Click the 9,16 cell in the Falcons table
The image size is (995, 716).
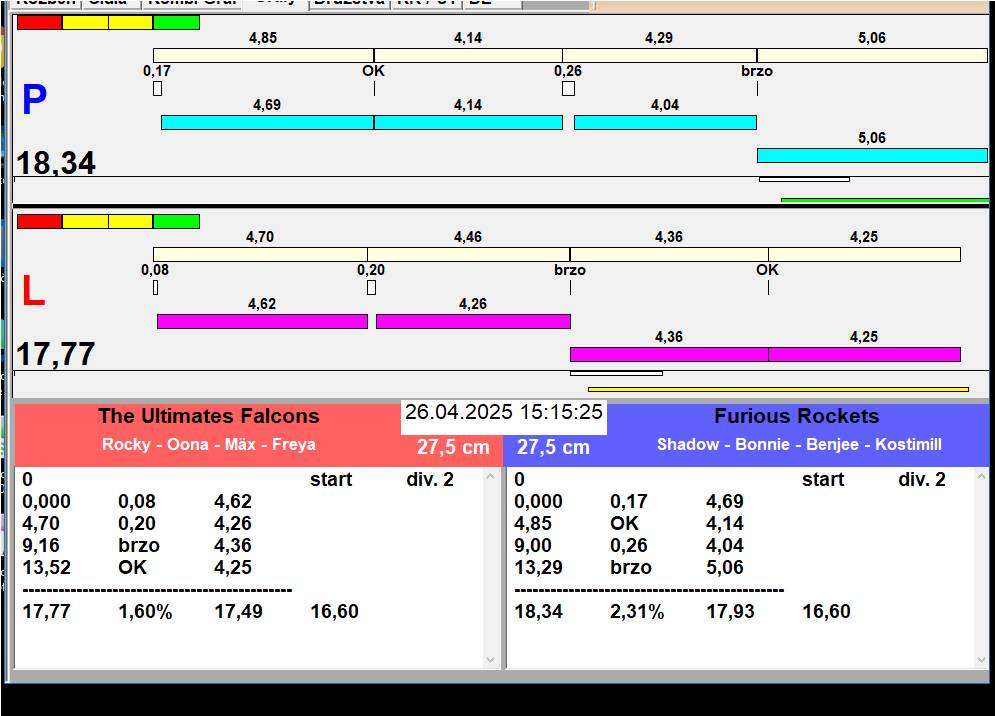[x=41, y=546]
